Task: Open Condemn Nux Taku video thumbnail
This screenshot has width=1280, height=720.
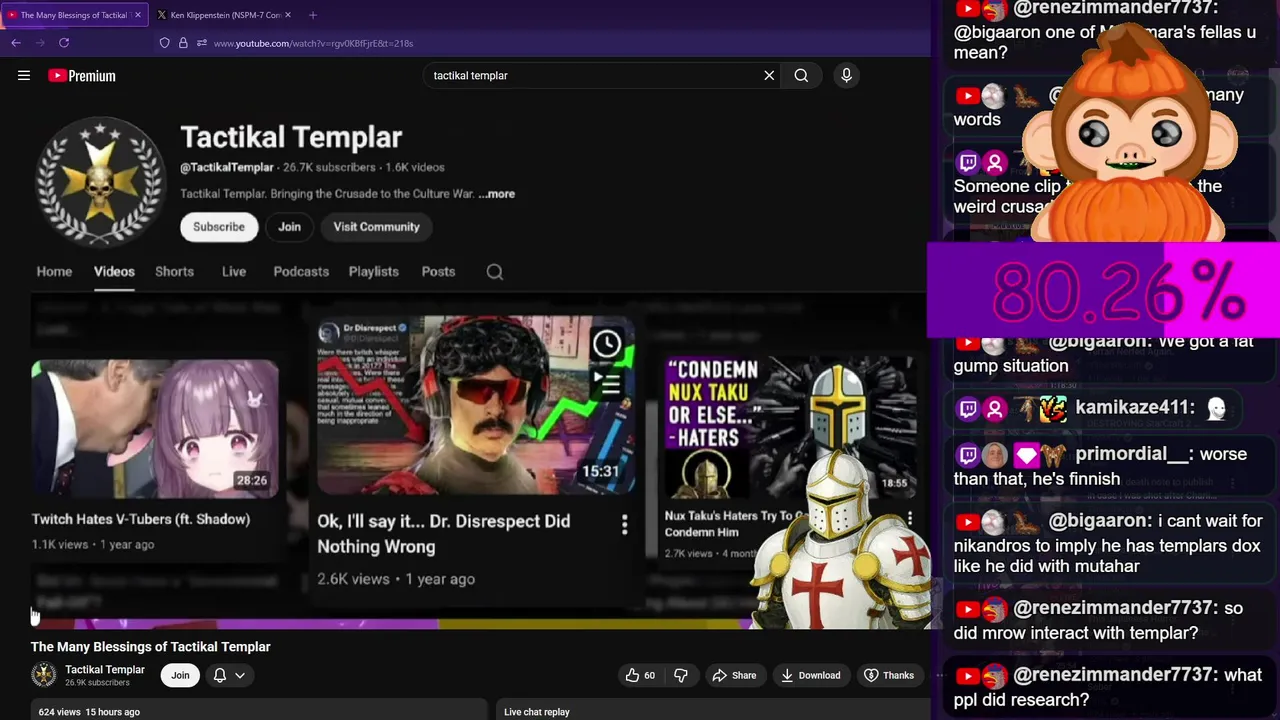Action: [790, 428]
